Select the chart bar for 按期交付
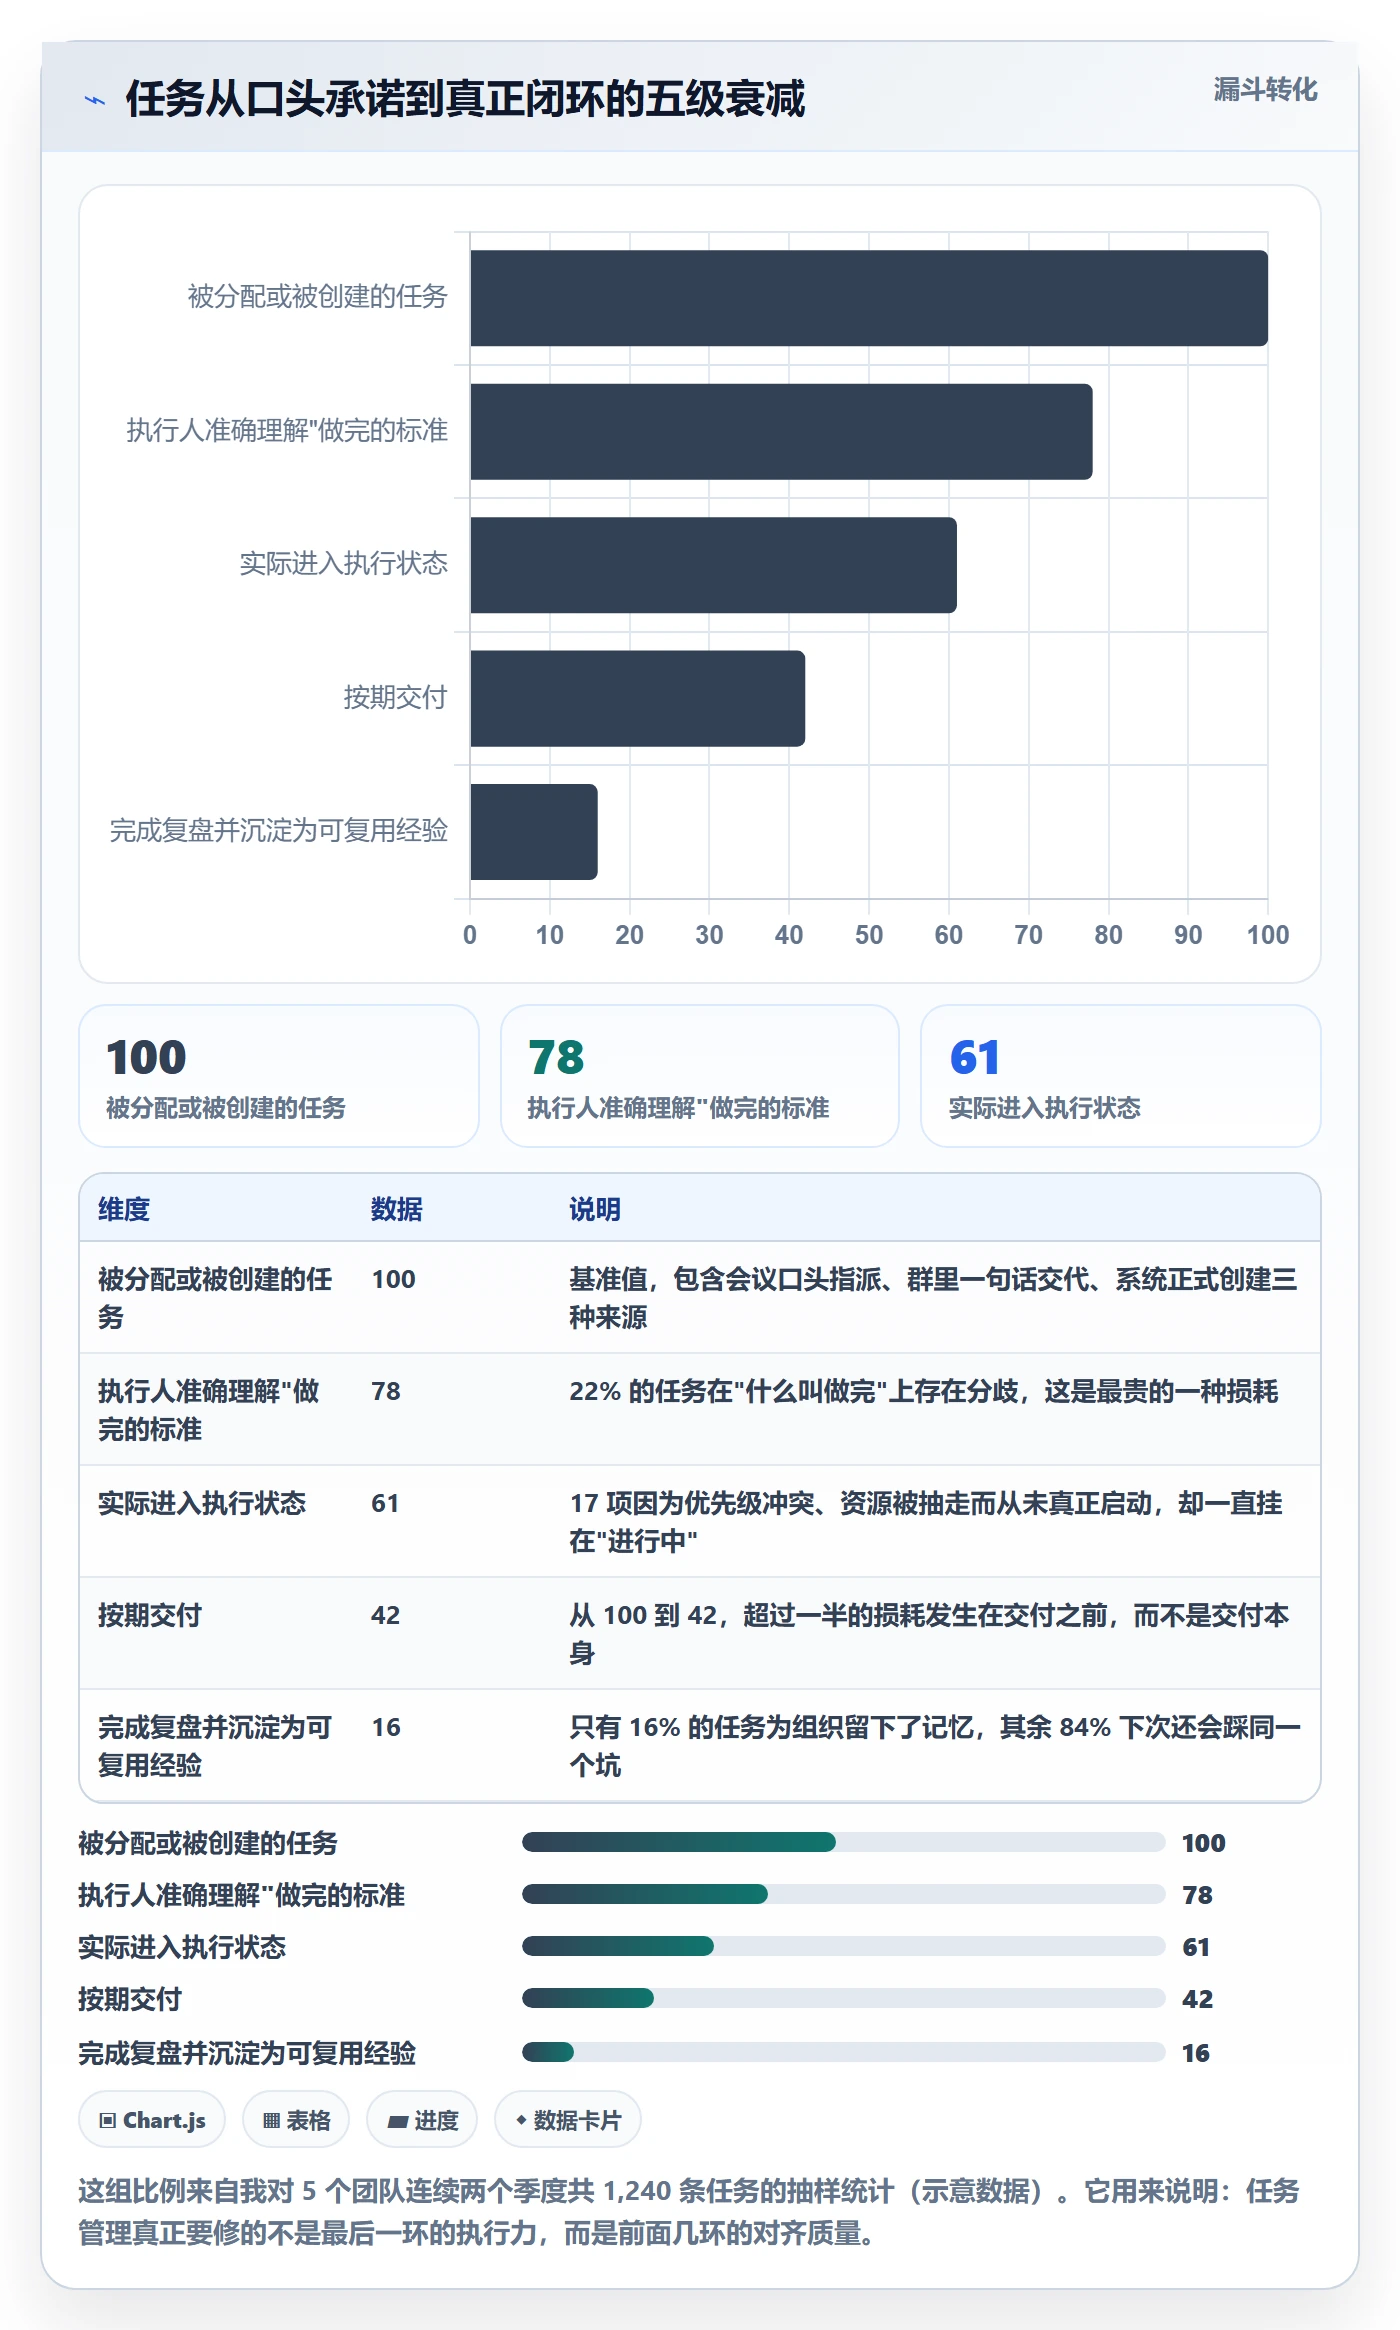 [x=638, y=699]
